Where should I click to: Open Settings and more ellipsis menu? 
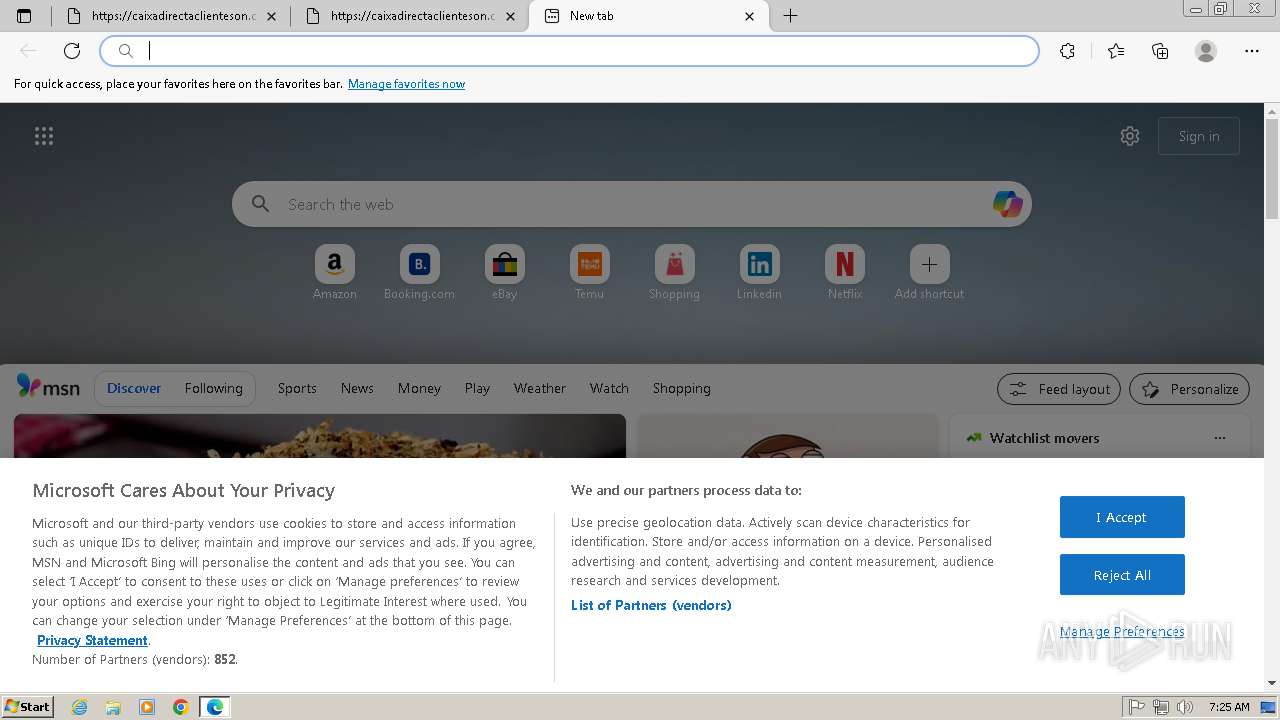point(1252,51)
